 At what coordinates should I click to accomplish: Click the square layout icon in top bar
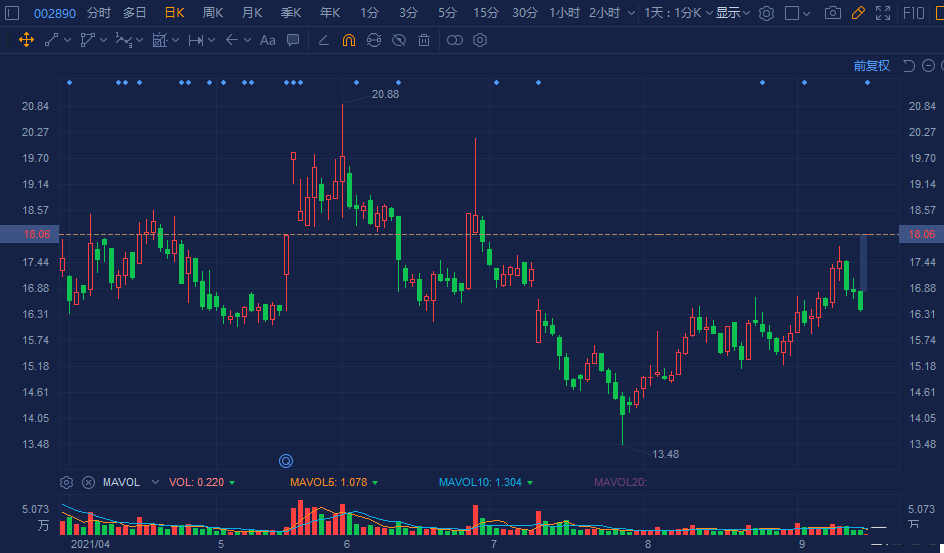pyautogui.click(x=792, y=13)
